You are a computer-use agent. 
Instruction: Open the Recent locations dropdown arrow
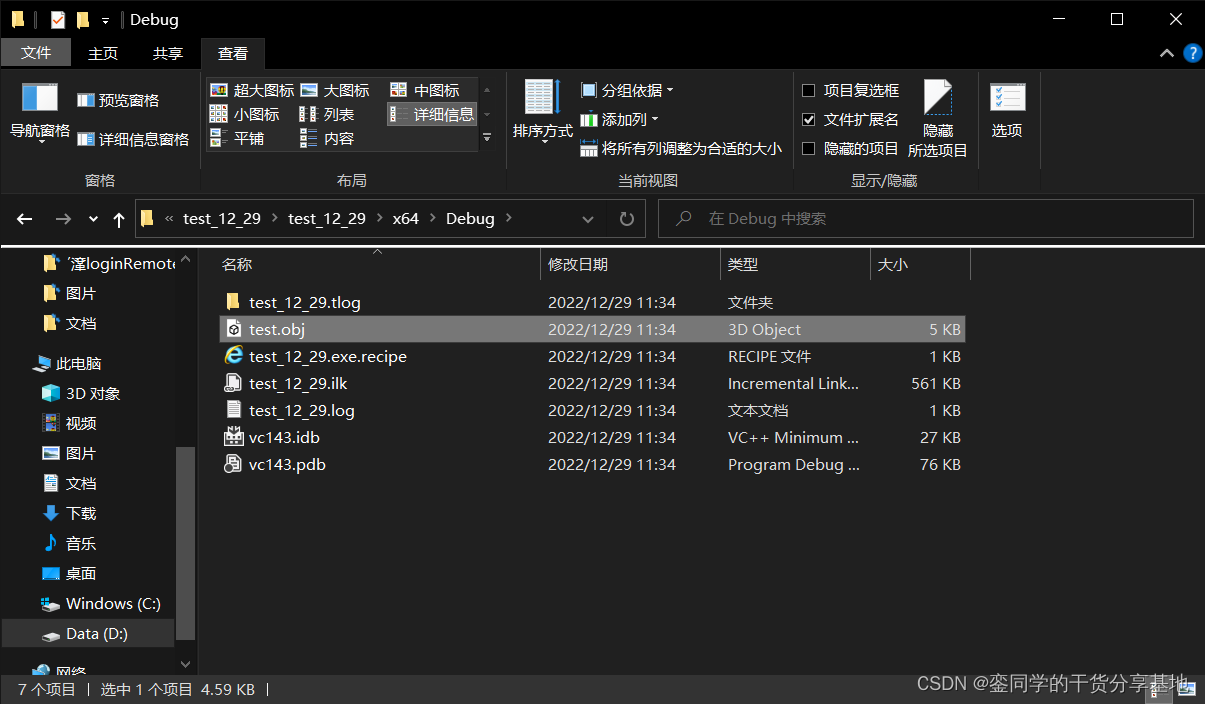pyautogui.click(x=93, y=219)
